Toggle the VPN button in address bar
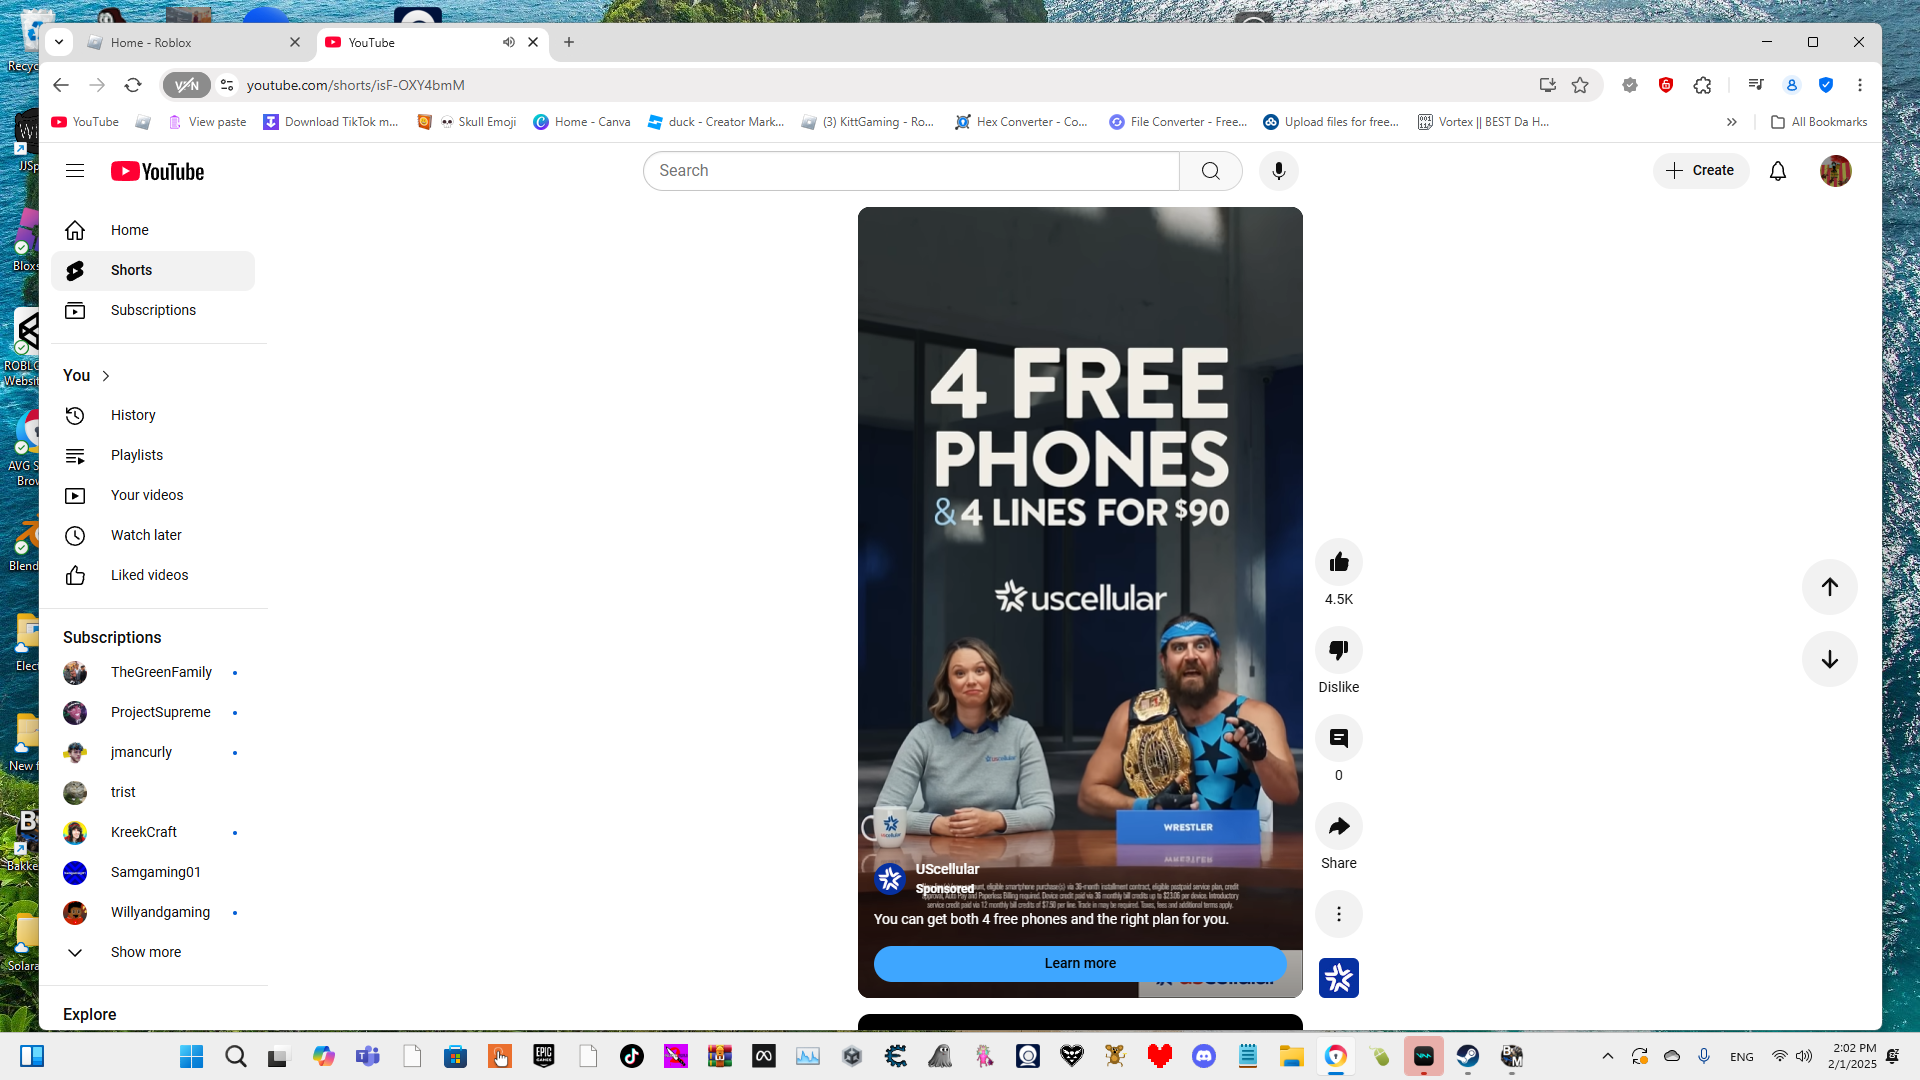The image size is (1920, 1080). [x=187, y=85]
